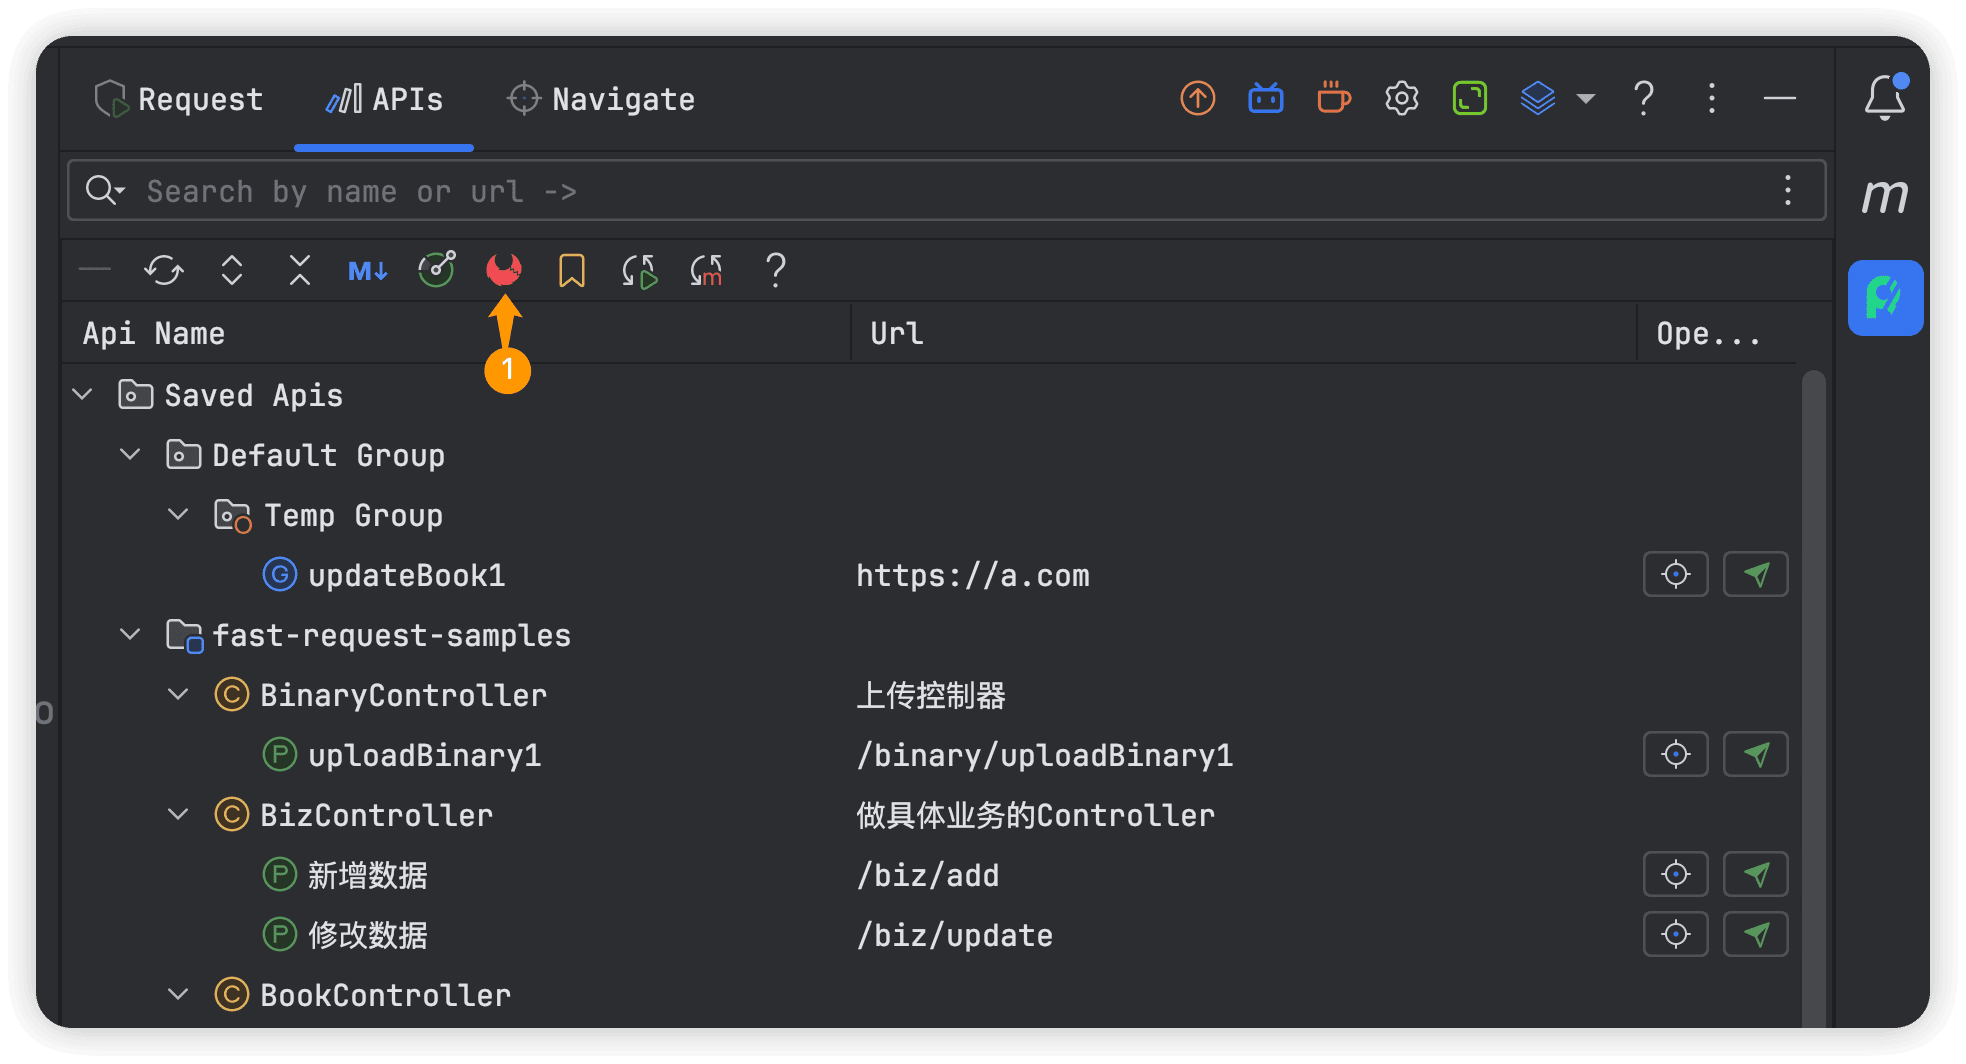This screenshot has height=1064, width=1966.
Task: Click the orange coffee cup icon
Action: [x=1334, y=98]
